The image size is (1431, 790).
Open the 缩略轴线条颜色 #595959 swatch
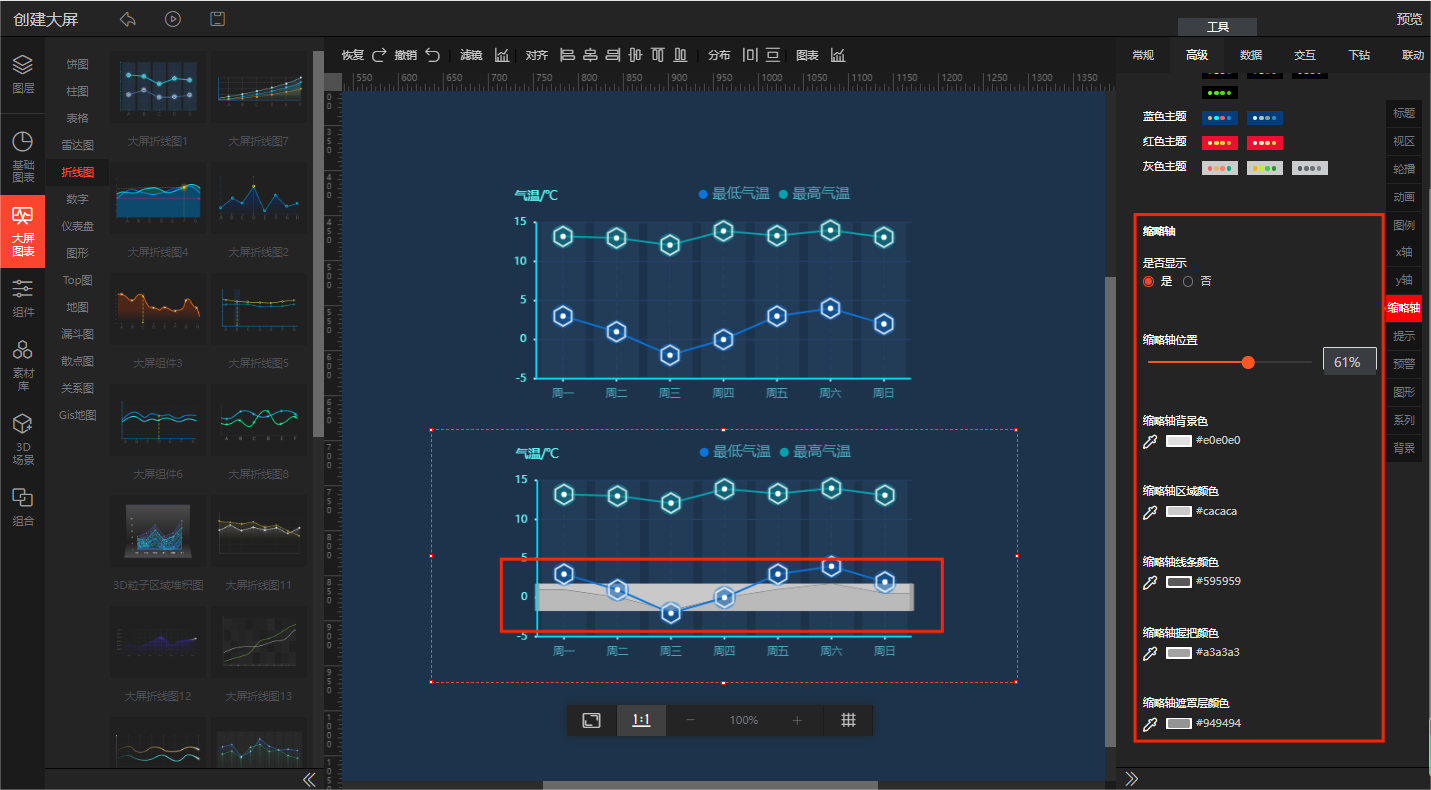[1179, 581]
